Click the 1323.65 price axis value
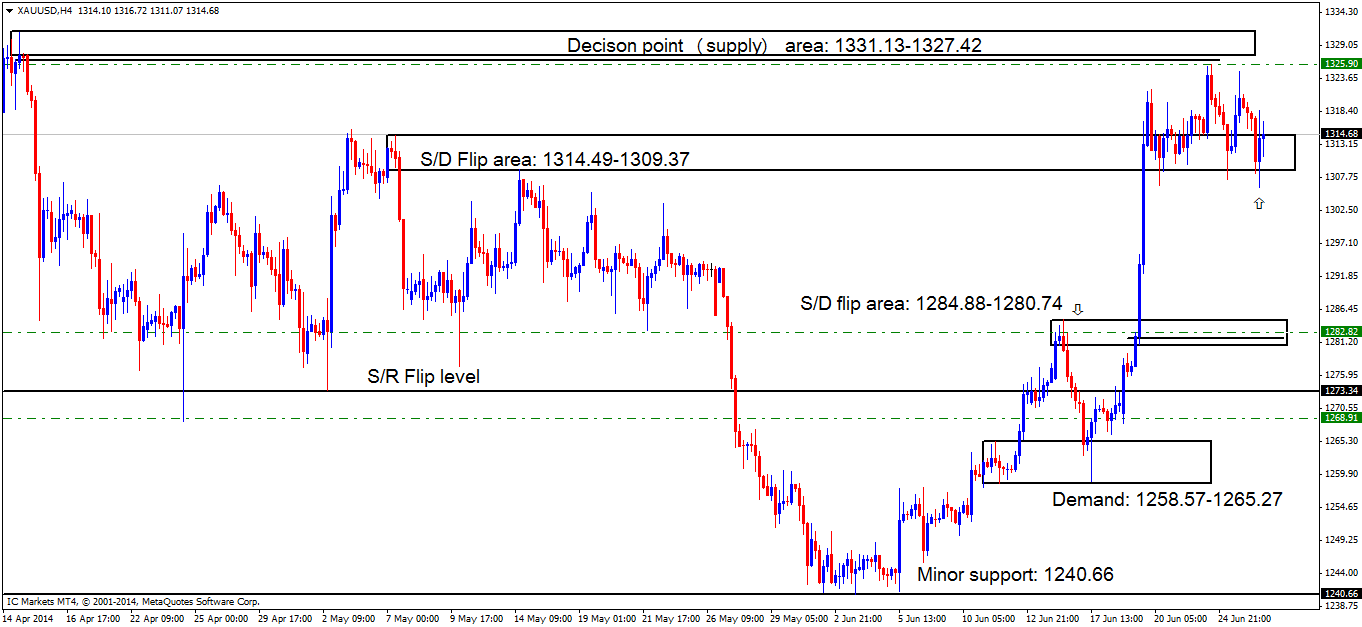The image size is (1362, 627). (x=1339, y=78)
